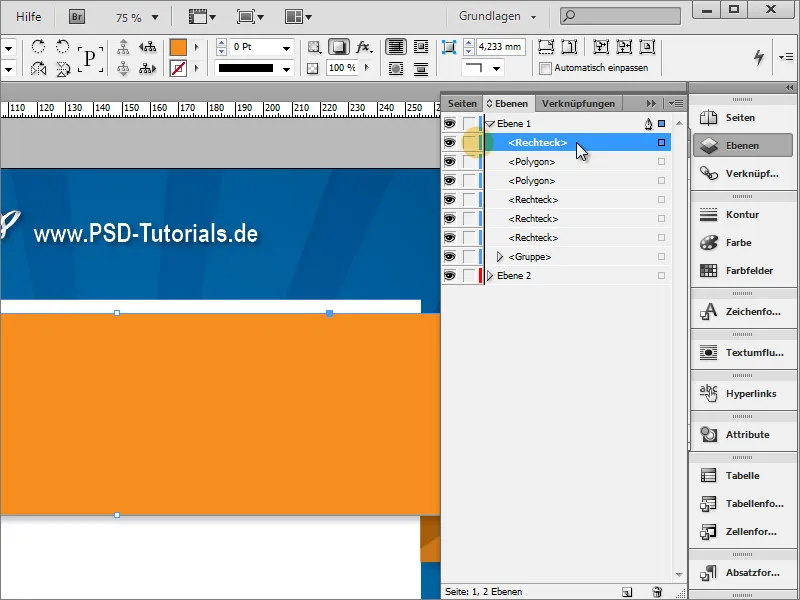
Task: Select next object icon
Action: pyautogui.click(x=147, y=68)
